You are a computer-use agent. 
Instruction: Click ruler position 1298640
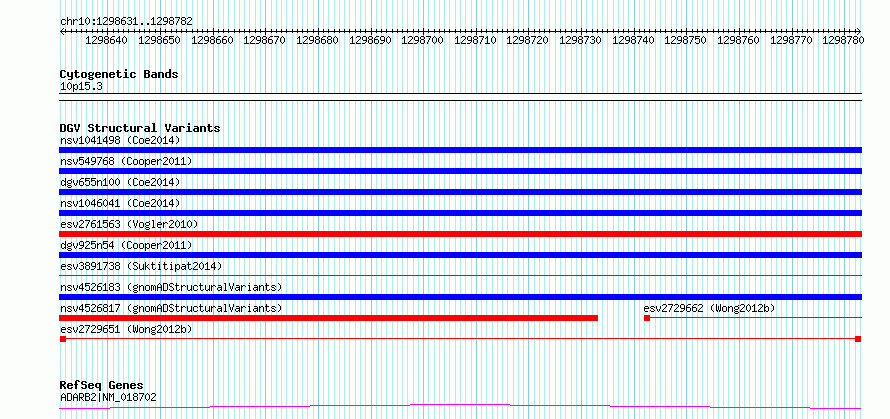click(x=107, y=40)
